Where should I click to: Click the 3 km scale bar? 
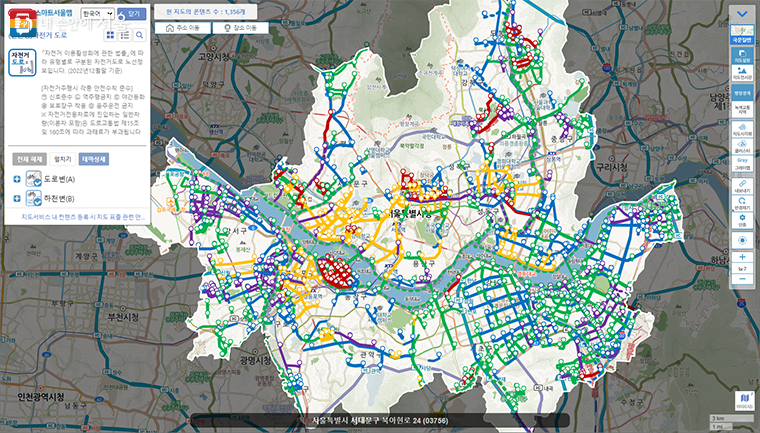(731, 418)
